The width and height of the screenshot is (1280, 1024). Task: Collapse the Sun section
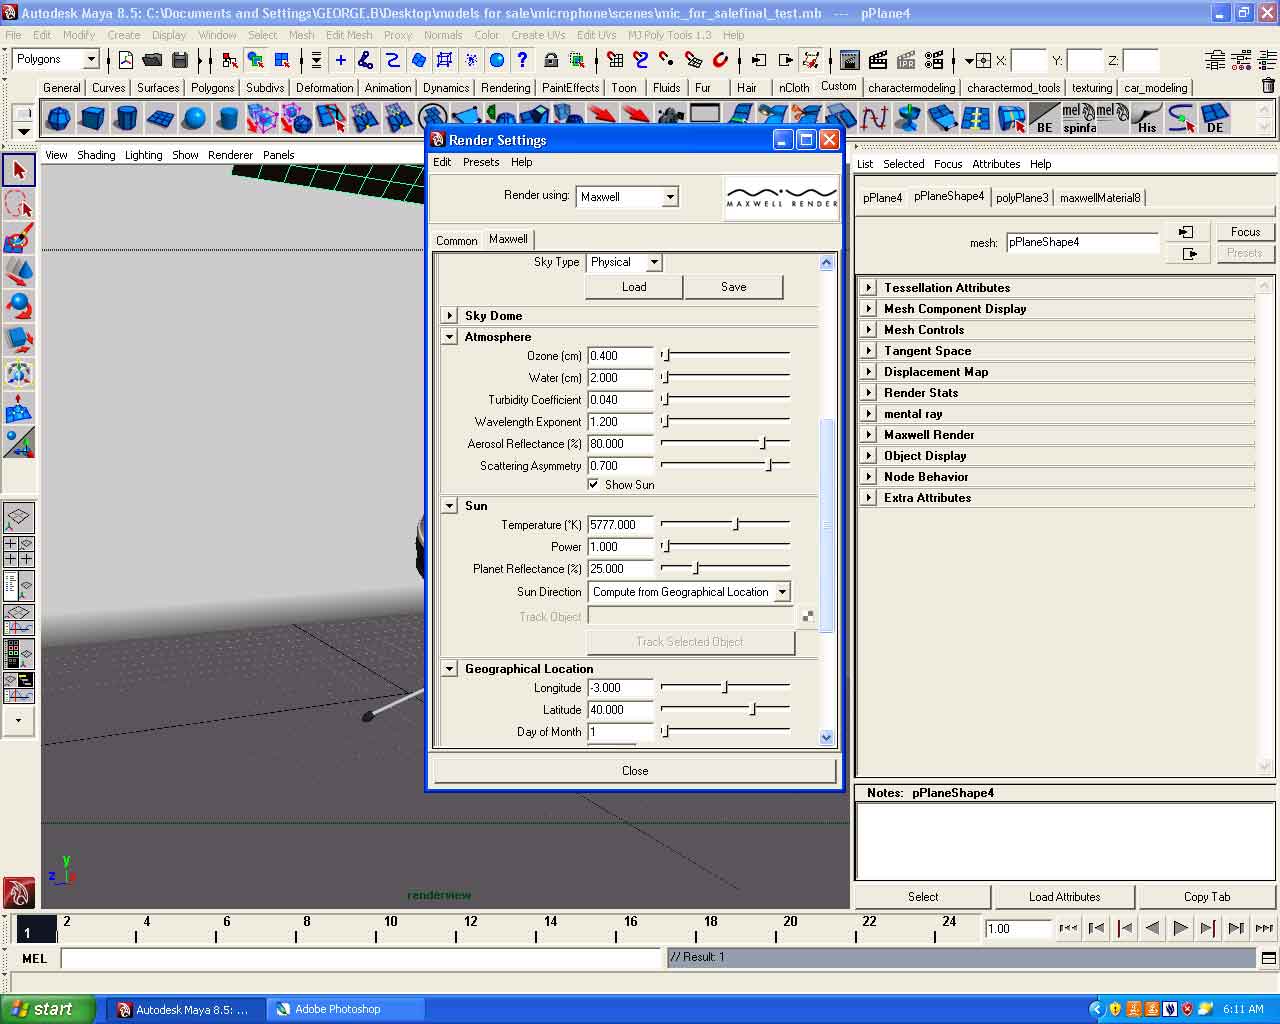[x=450, y=506]
